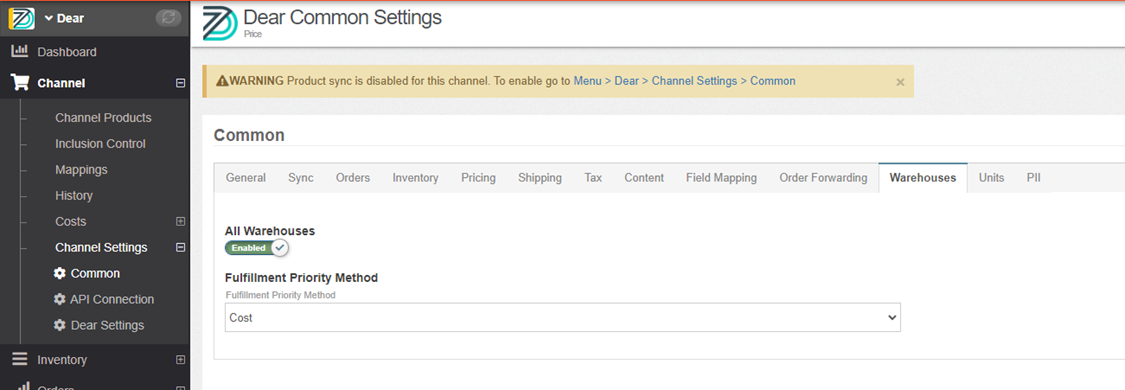Dismiss the product sync warning banner
This screenshot has width=1125, height=390.
[900, 82]
